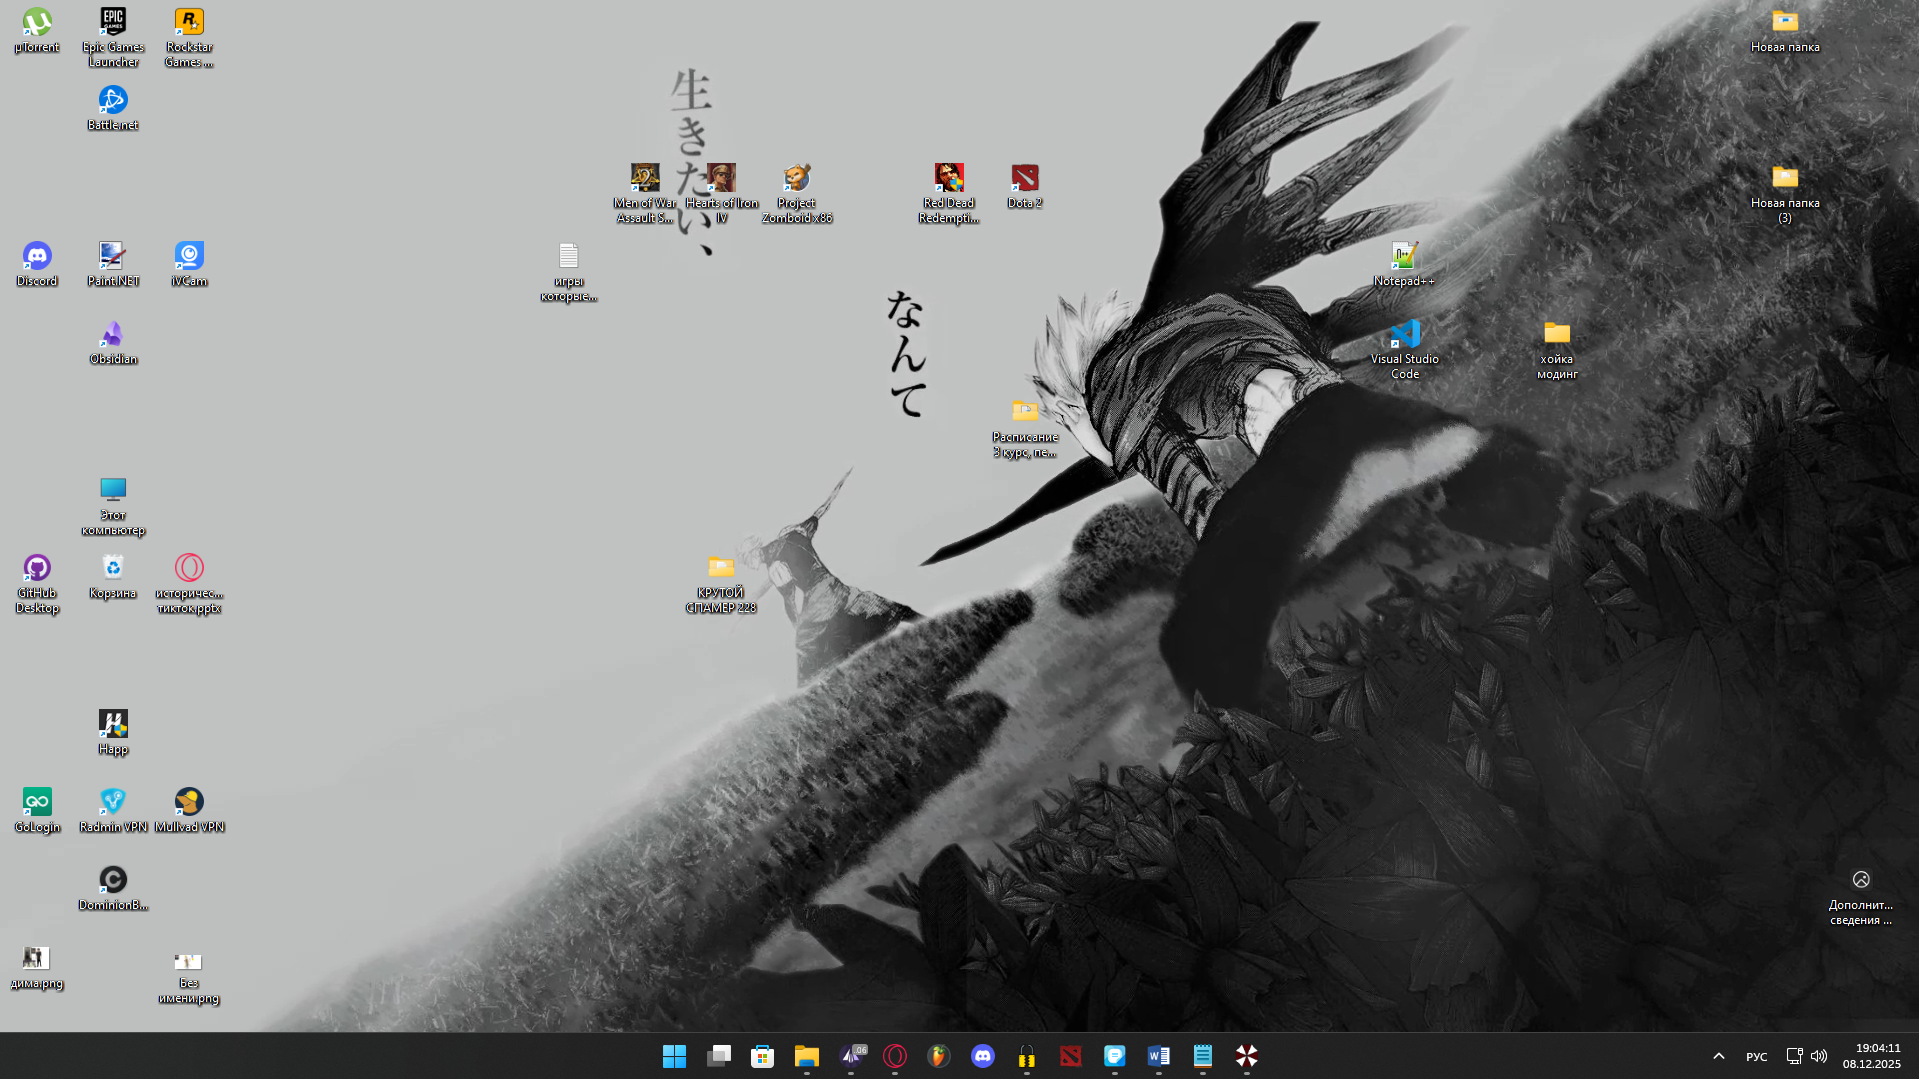Select the Этот компьютер icon
The image size is (1919, 1079).
point(113,507)
